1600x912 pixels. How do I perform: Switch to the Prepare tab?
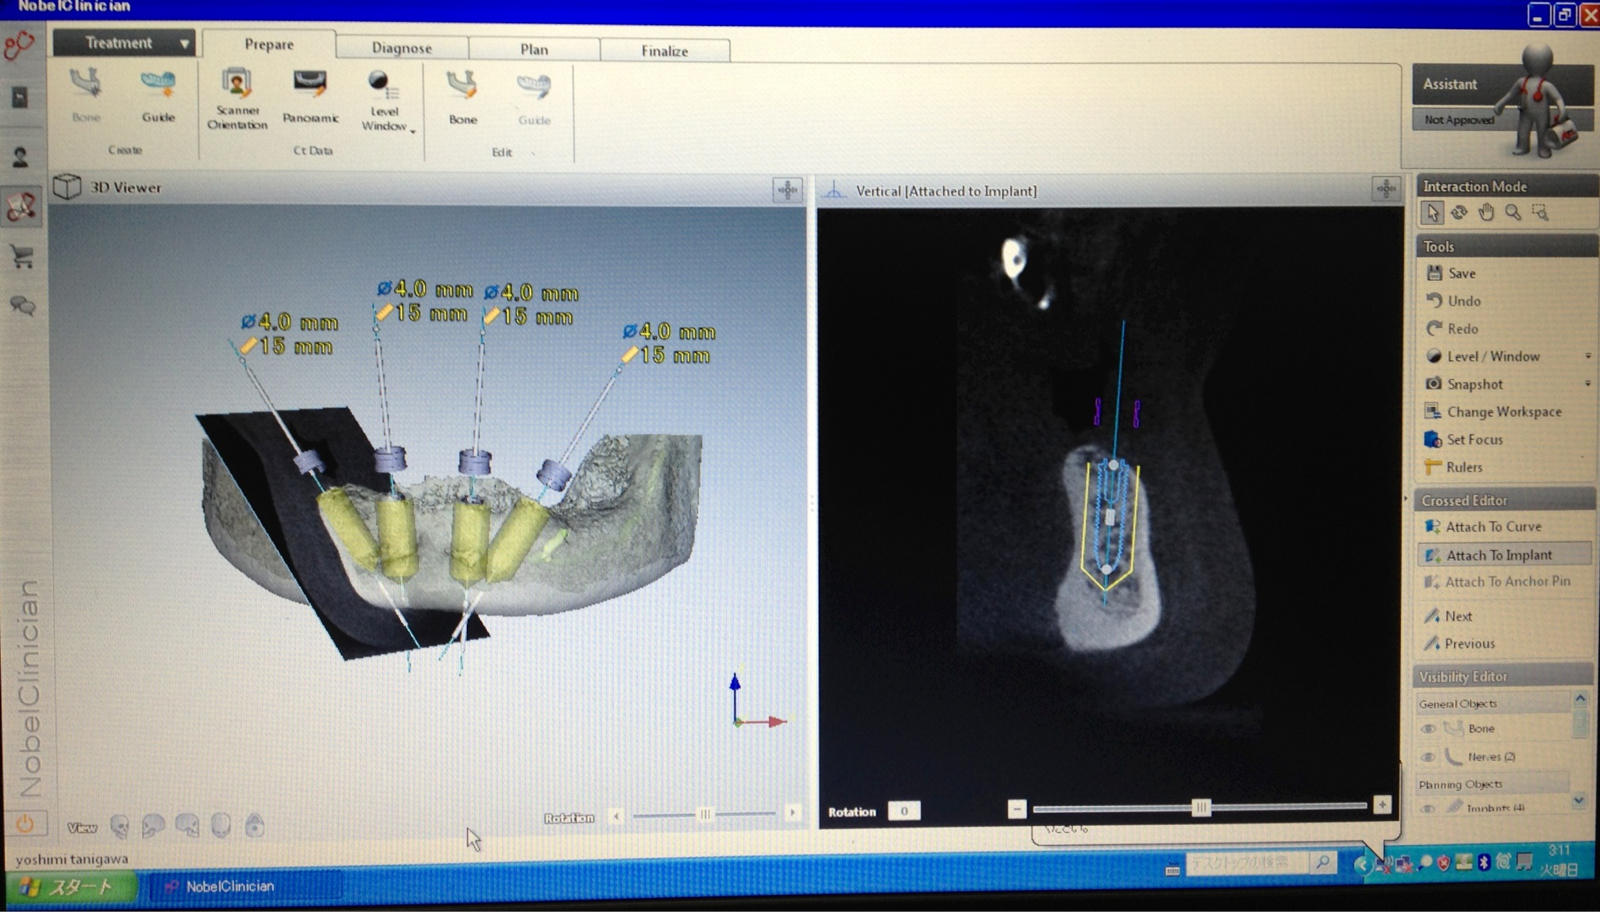pos(269,44)
